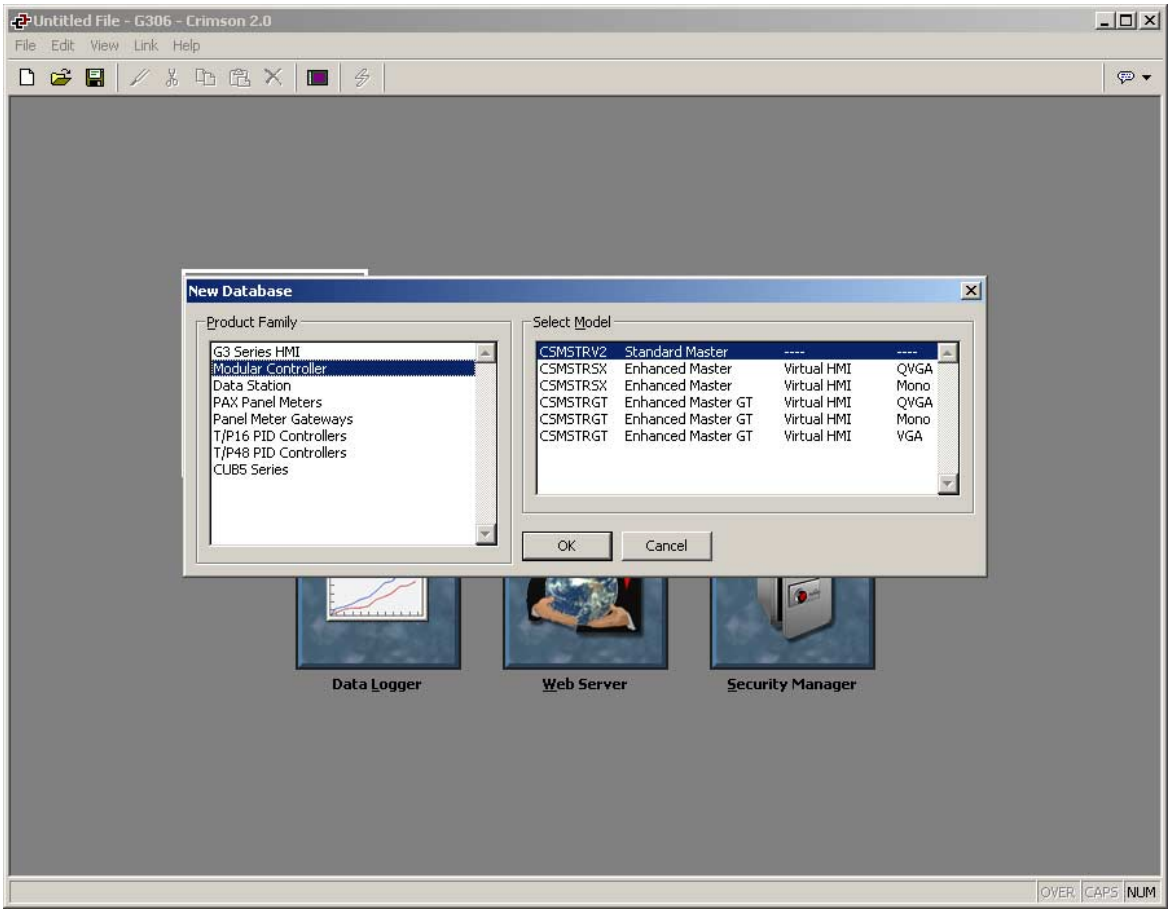Image resolution: width=1170 pixels, height=912 pixels.
Task: Click the Open folder toolbar icon
Action: 60,78
